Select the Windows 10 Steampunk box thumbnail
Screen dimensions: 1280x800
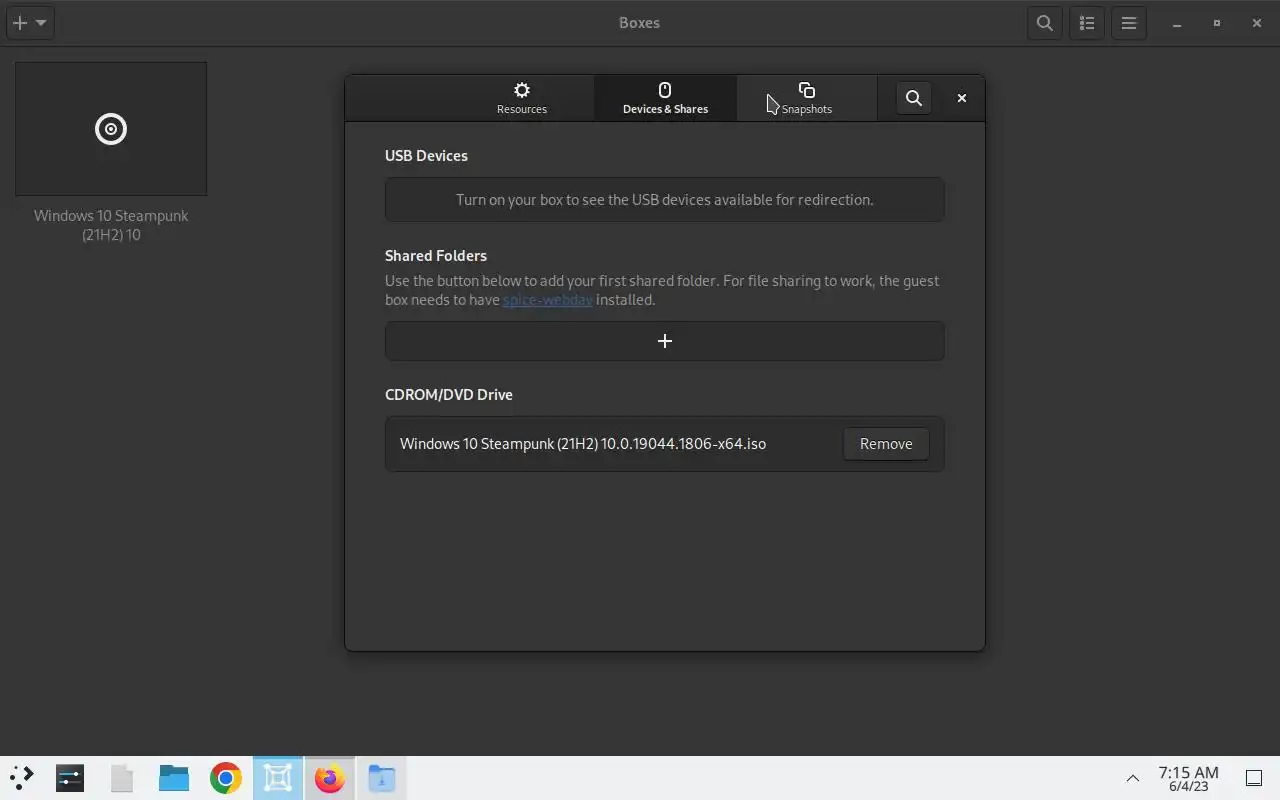pyautogui.click(x=111, y=129)
